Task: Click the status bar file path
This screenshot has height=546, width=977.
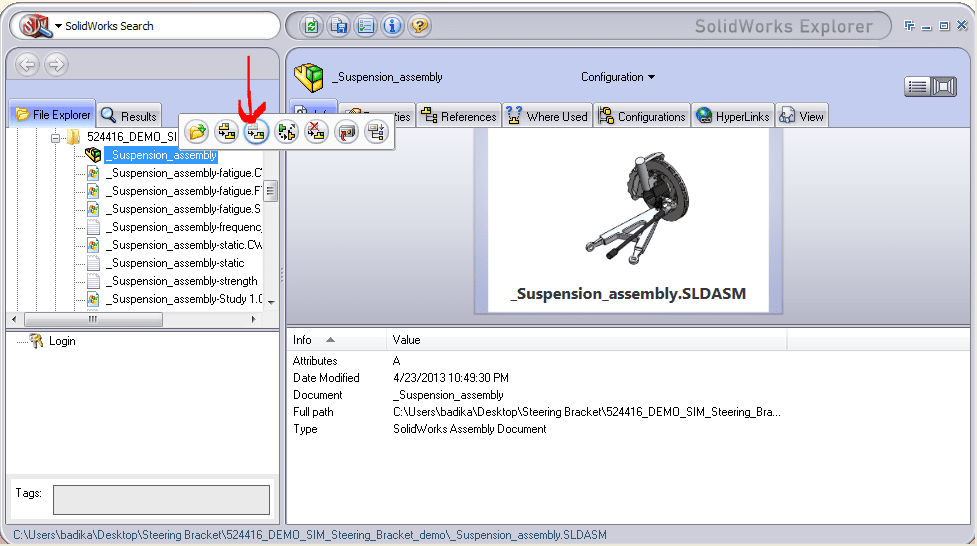Action: 310,535
